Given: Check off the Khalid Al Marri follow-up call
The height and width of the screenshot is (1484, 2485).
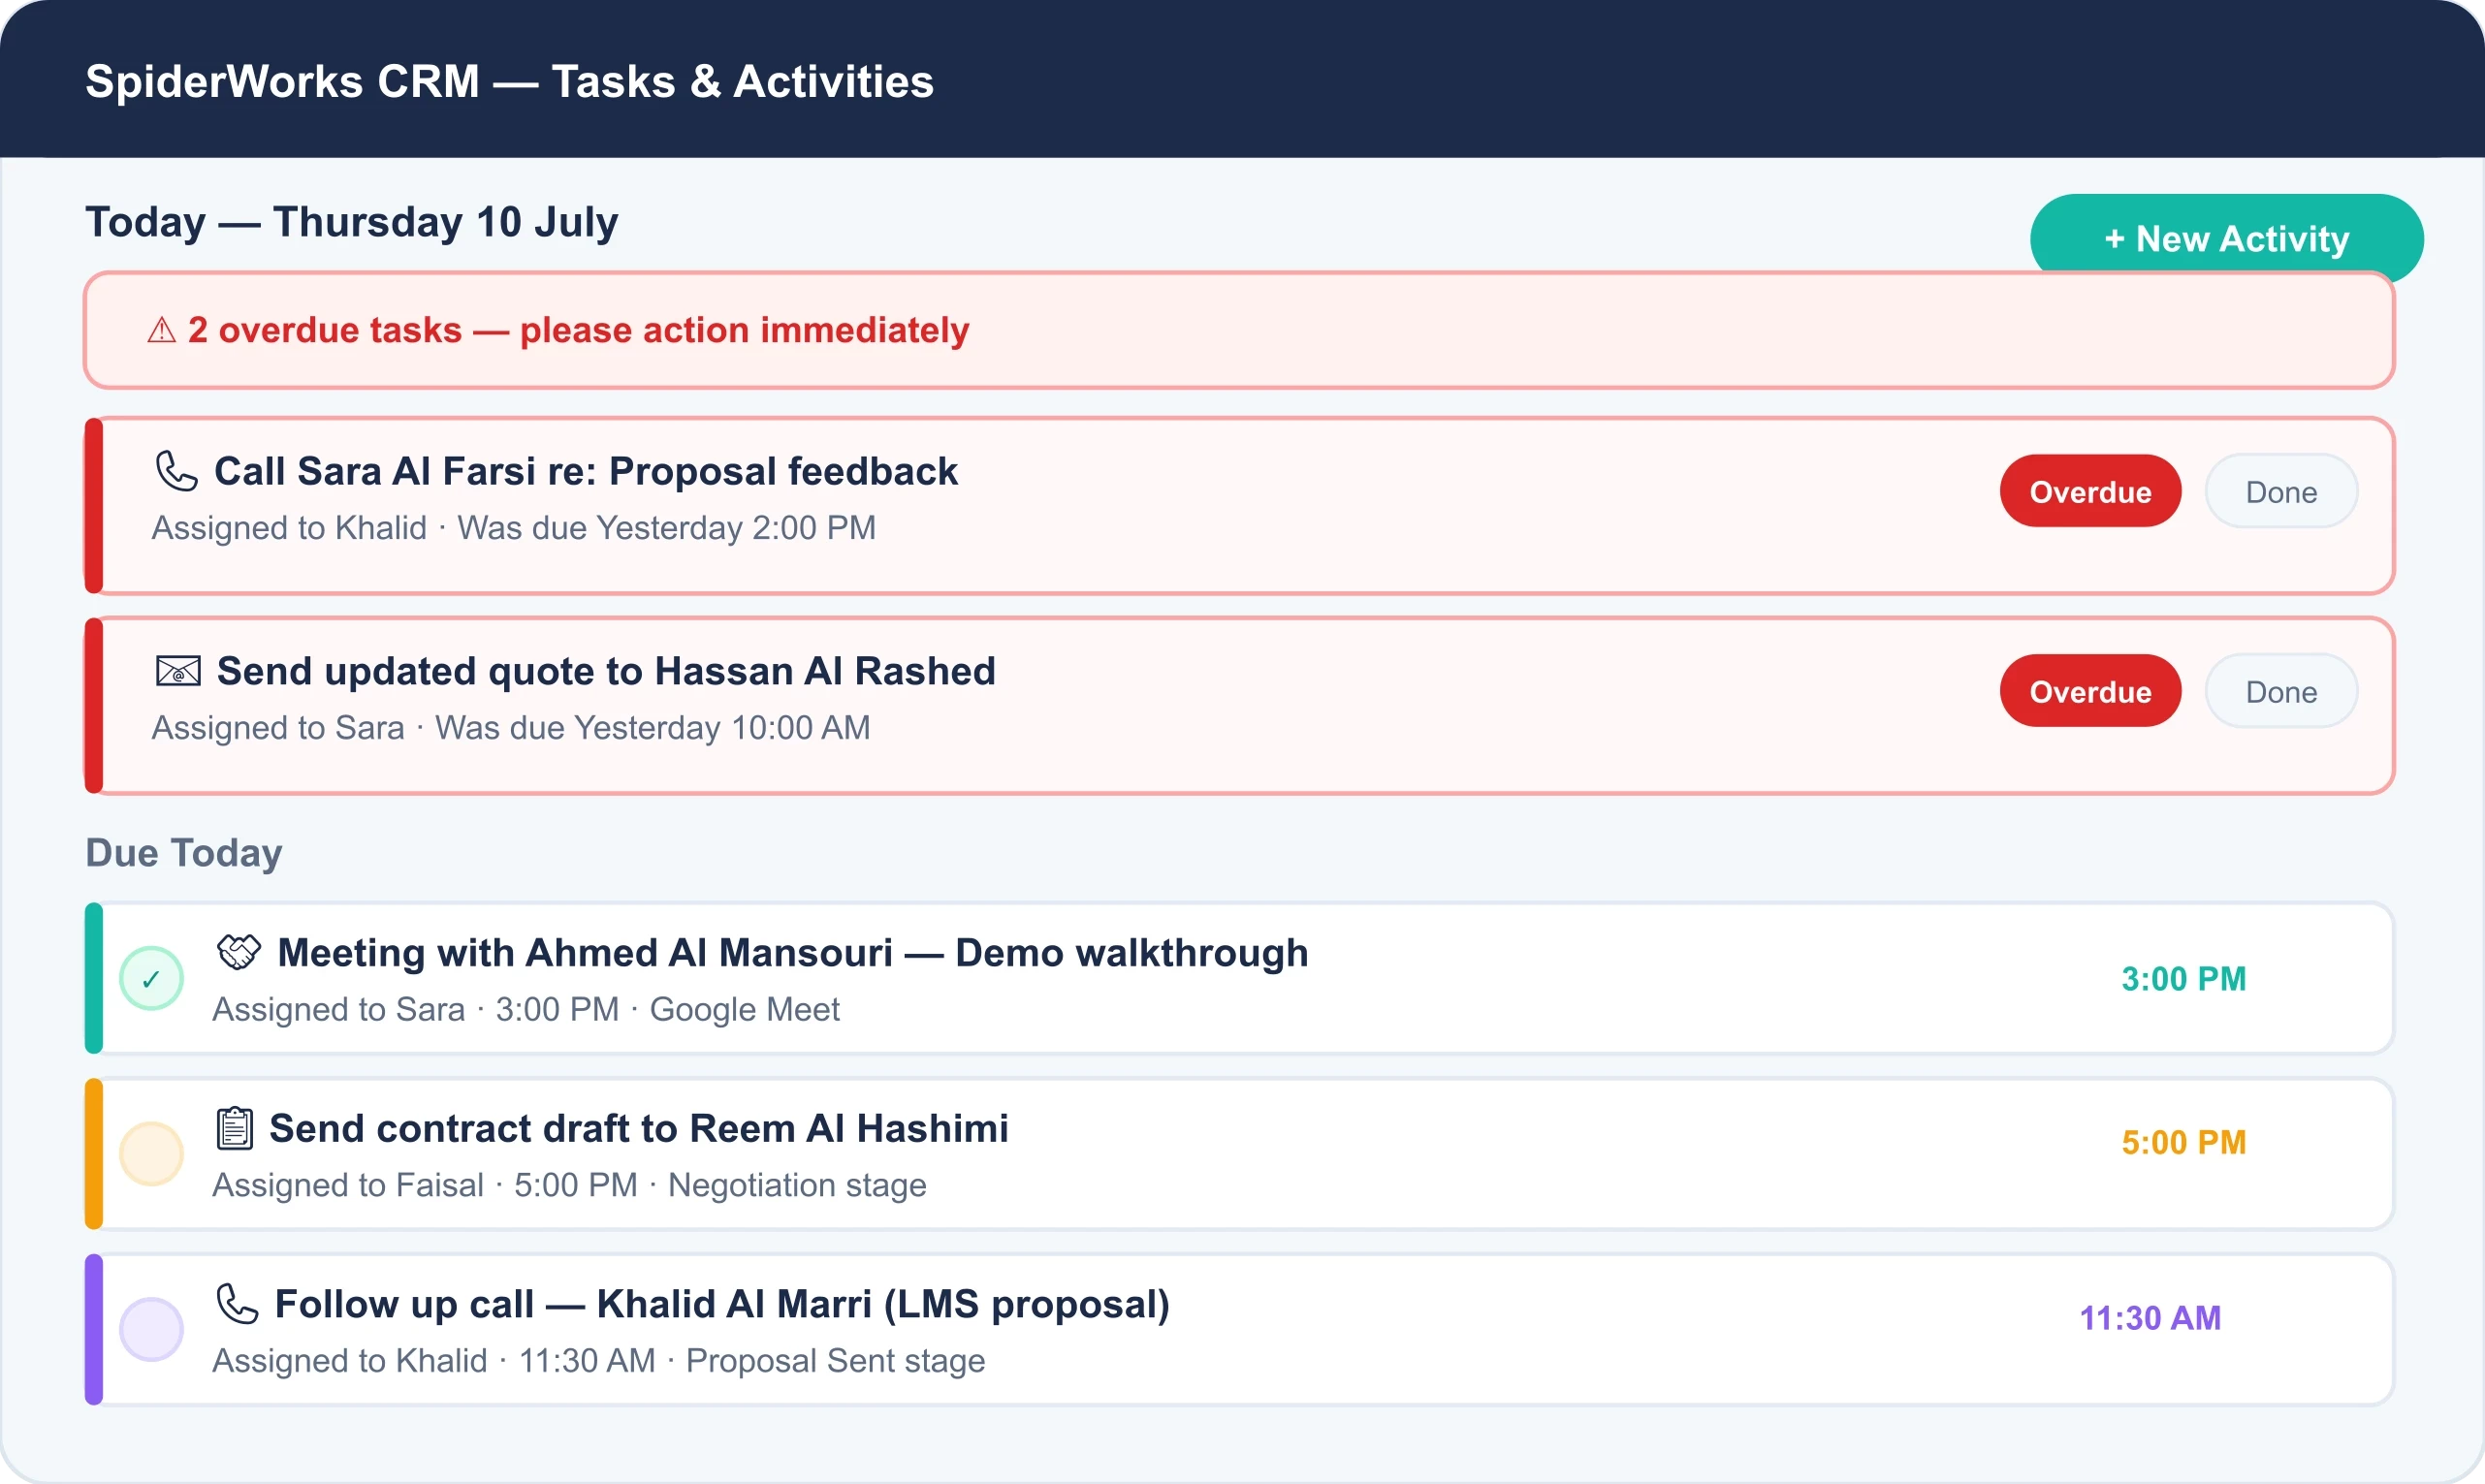Looking at the screenshot, I should tap(151, 1330).
